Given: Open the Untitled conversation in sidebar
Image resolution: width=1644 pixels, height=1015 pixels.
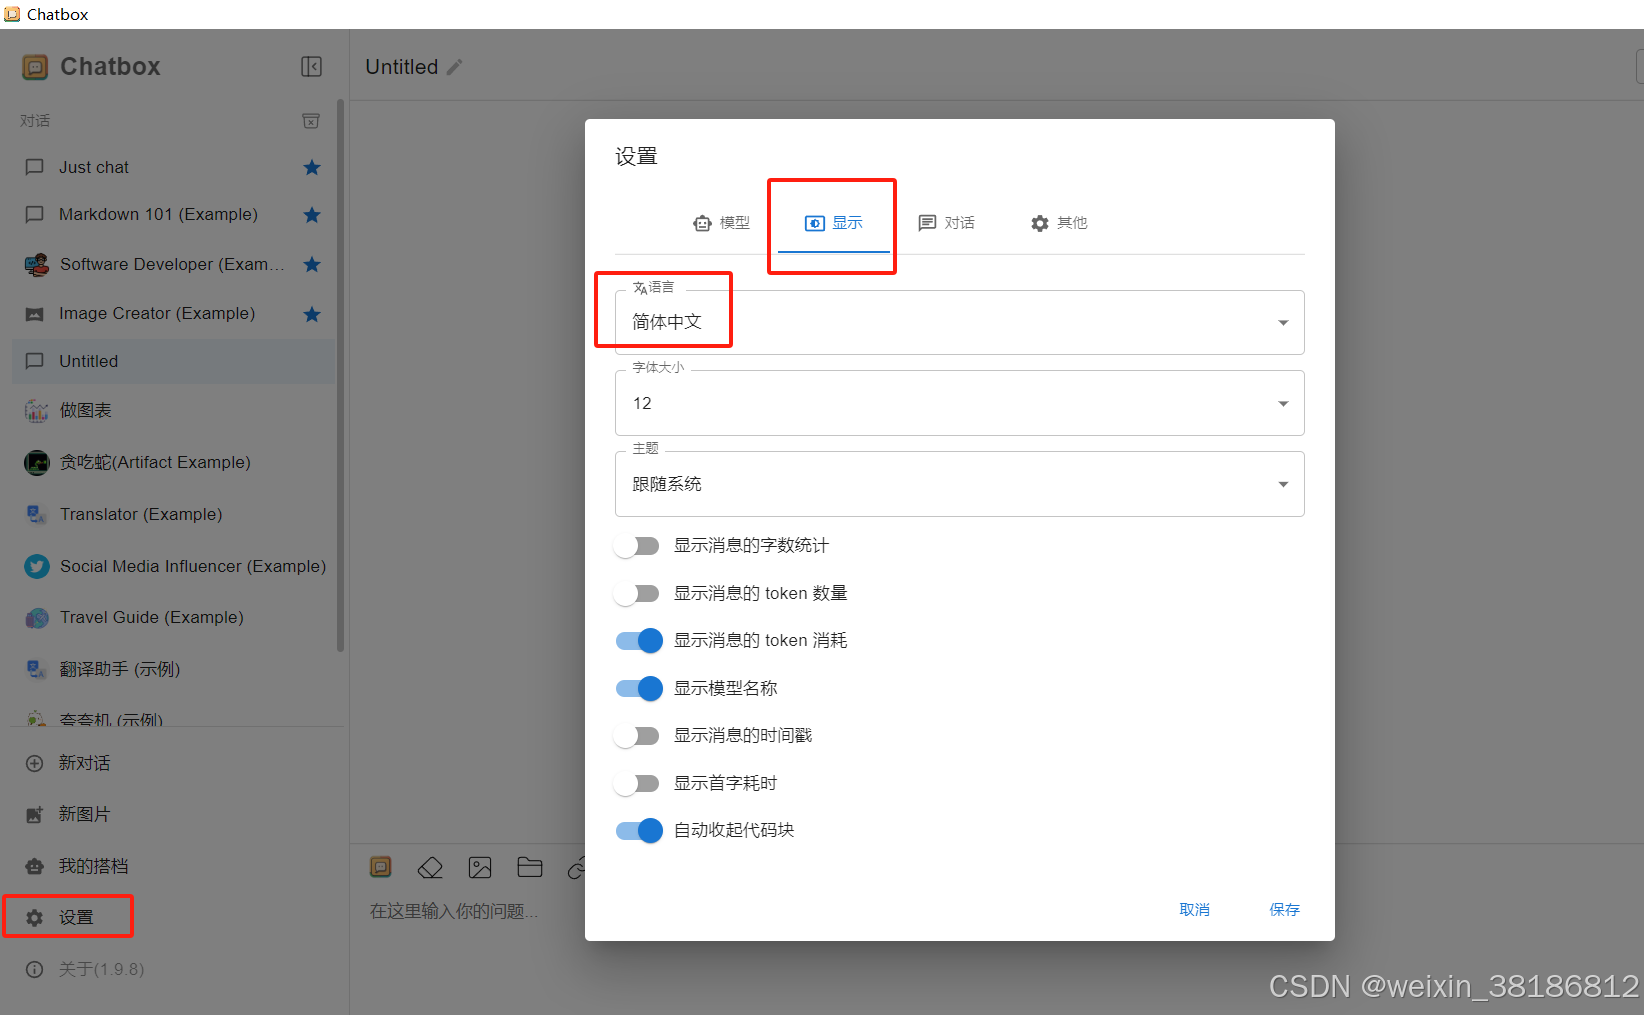Looking at the screenshot, I should click(x=173, y=361).
